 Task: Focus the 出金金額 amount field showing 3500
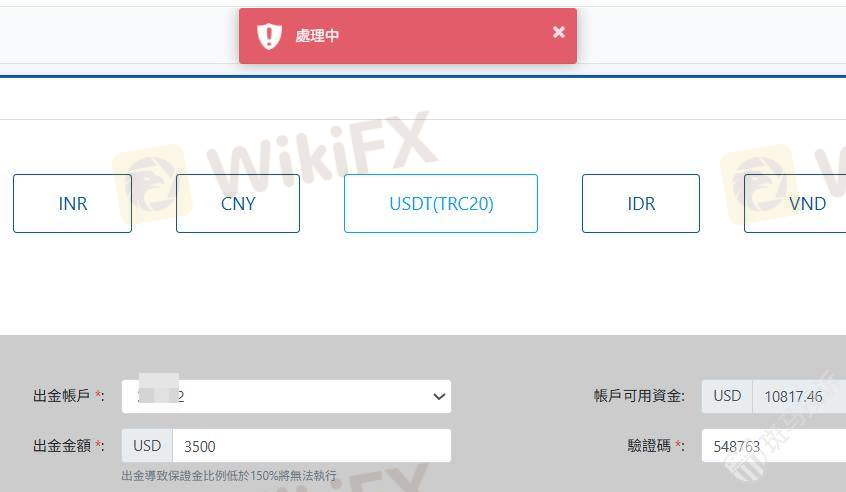pos(312,446)
